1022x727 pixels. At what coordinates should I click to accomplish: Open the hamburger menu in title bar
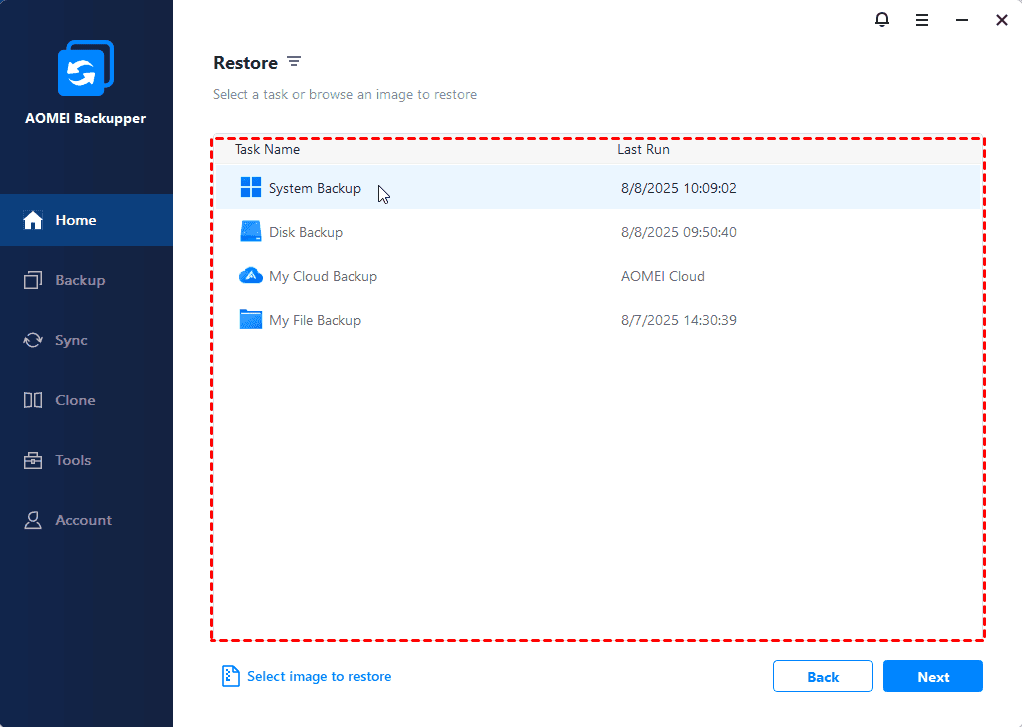(x=921, y=20)
